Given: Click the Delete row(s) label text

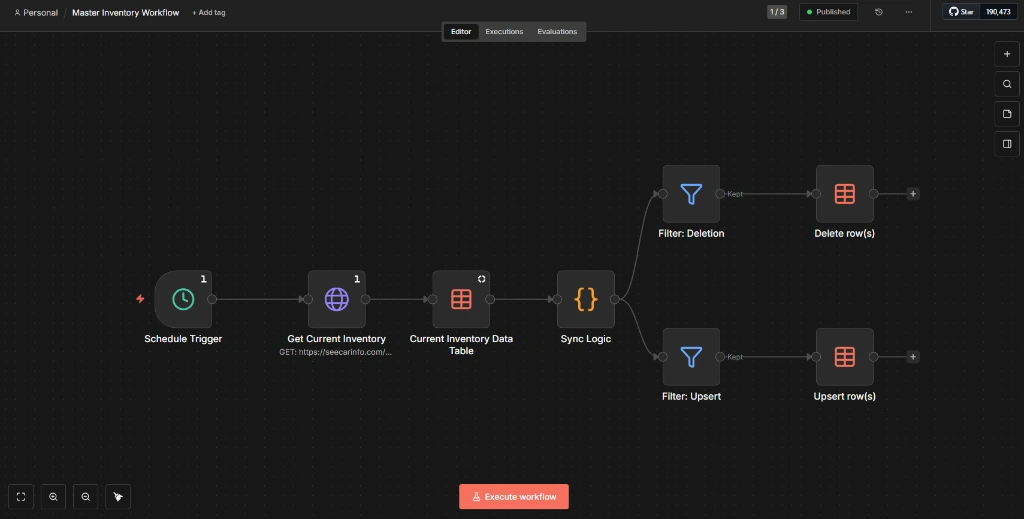Looking at the screenshot, I should [x=844, y=233].
